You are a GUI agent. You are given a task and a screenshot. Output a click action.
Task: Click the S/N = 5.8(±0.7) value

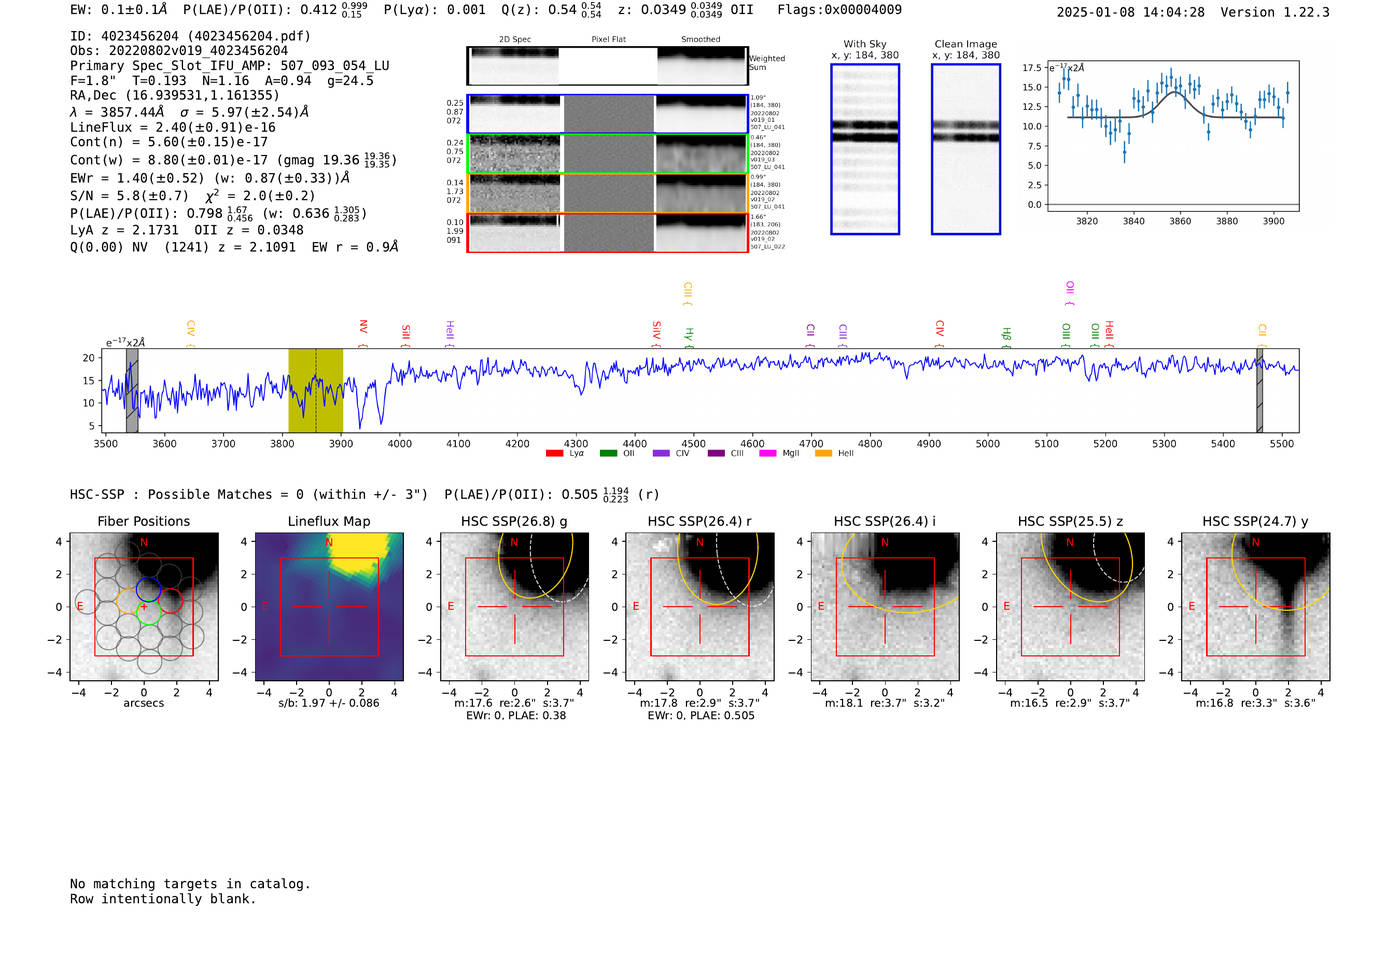coord(129,196)
